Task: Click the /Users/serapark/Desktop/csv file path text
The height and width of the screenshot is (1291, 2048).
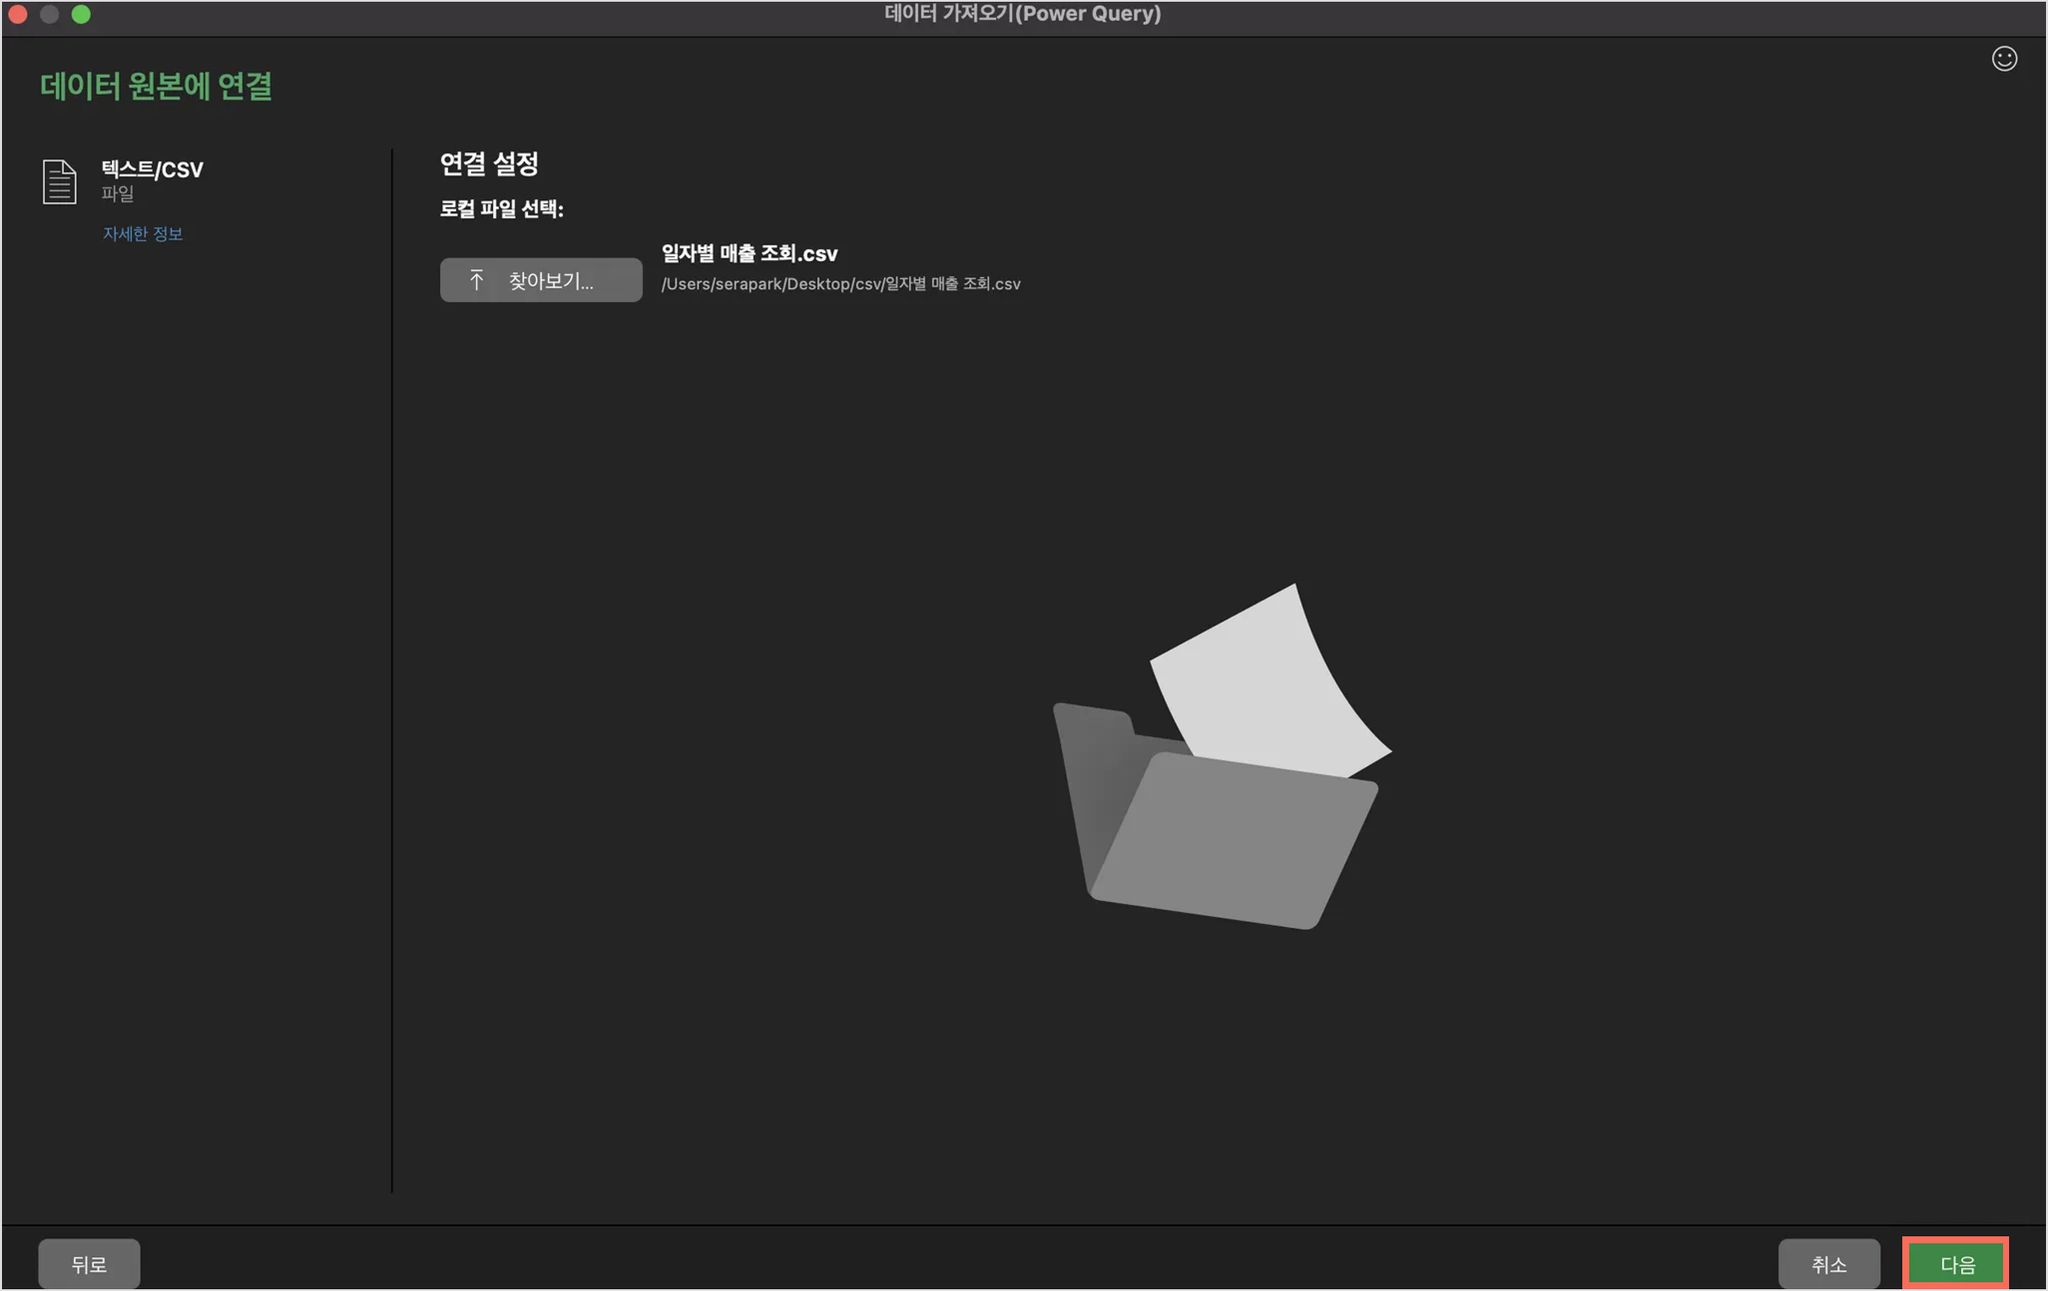Action: pos(841,284)
